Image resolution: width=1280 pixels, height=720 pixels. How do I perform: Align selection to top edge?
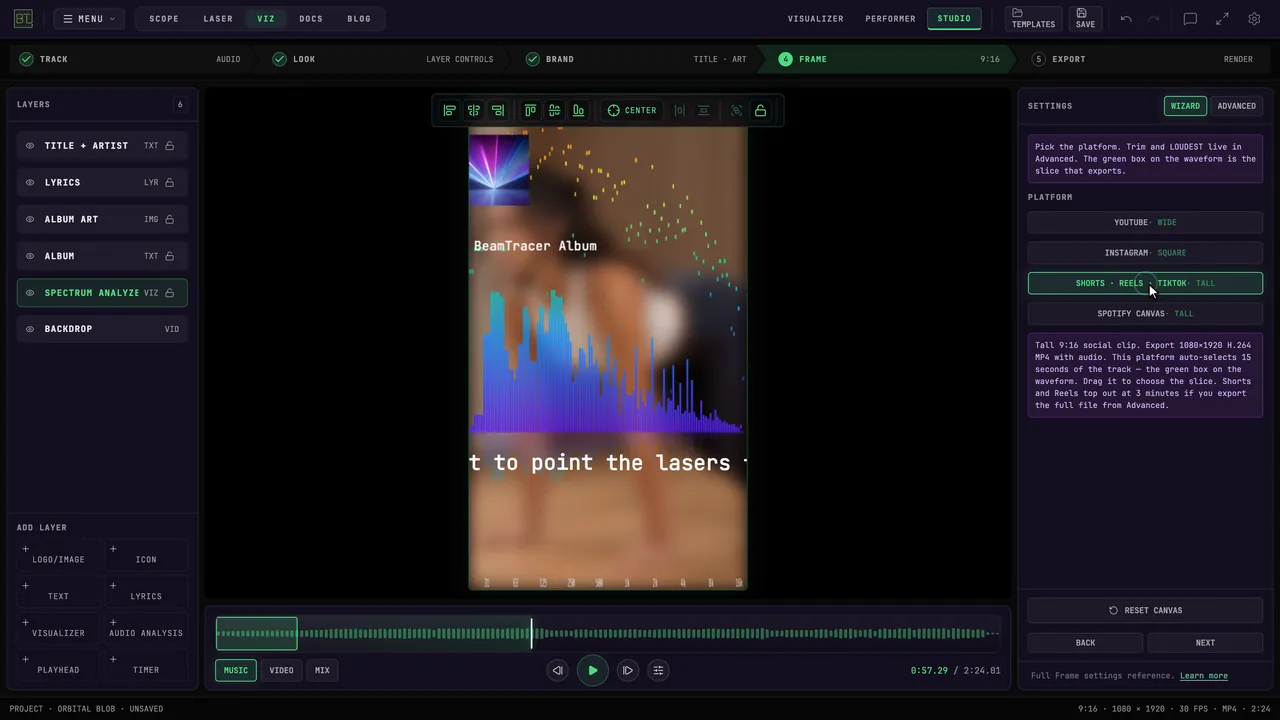pyautogui.click(x=530, y=110)
